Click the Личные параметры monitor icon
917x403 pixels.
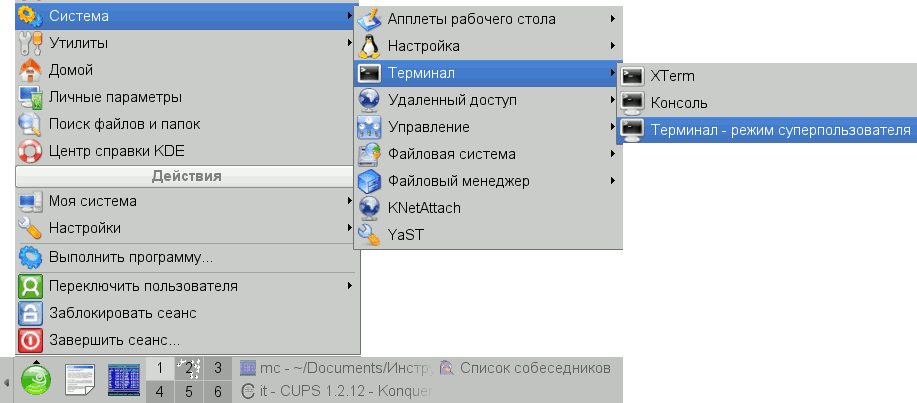(30, 97)
